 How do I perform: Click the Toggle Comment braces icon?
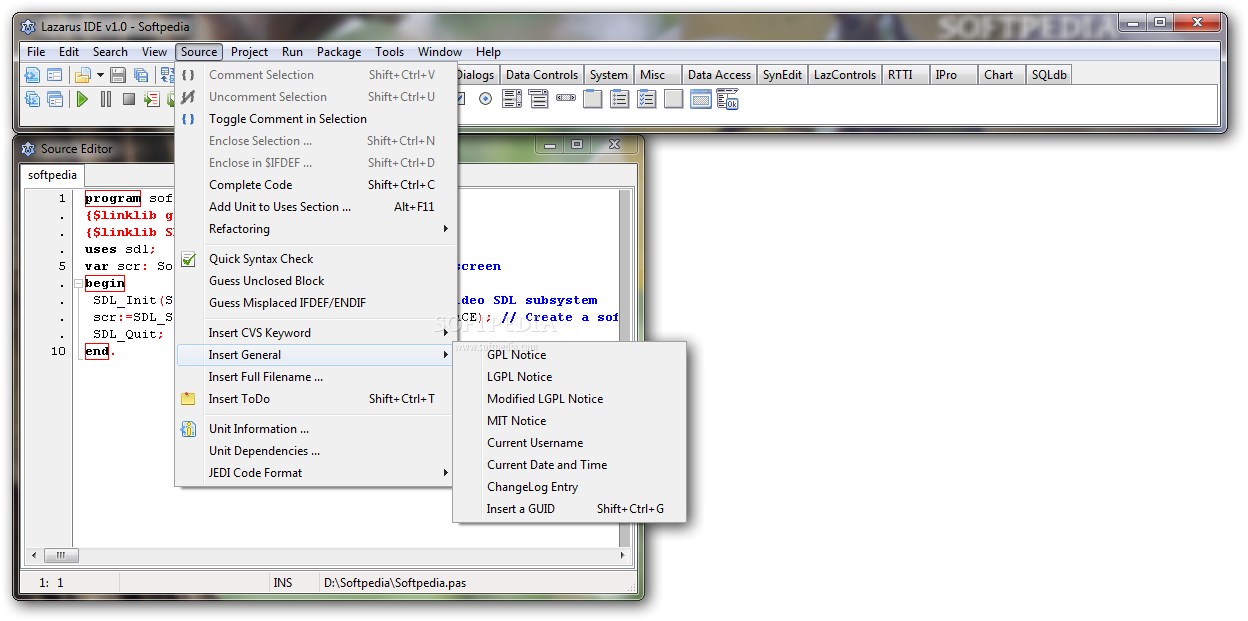click(188, 119)
